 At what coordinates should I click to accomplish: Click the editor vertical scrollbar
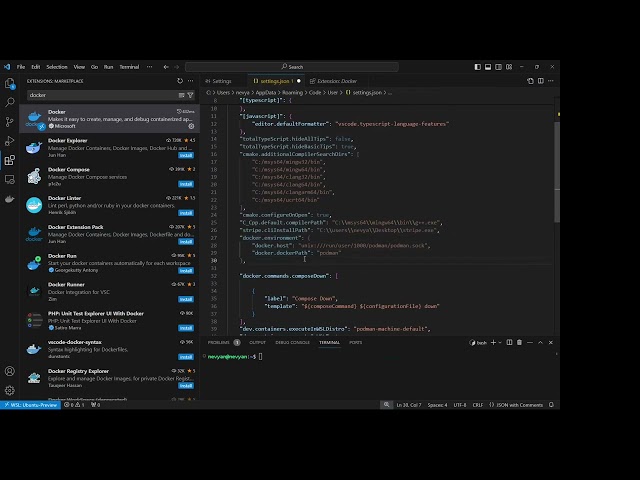pyautogui.click(x=557, y=171)
